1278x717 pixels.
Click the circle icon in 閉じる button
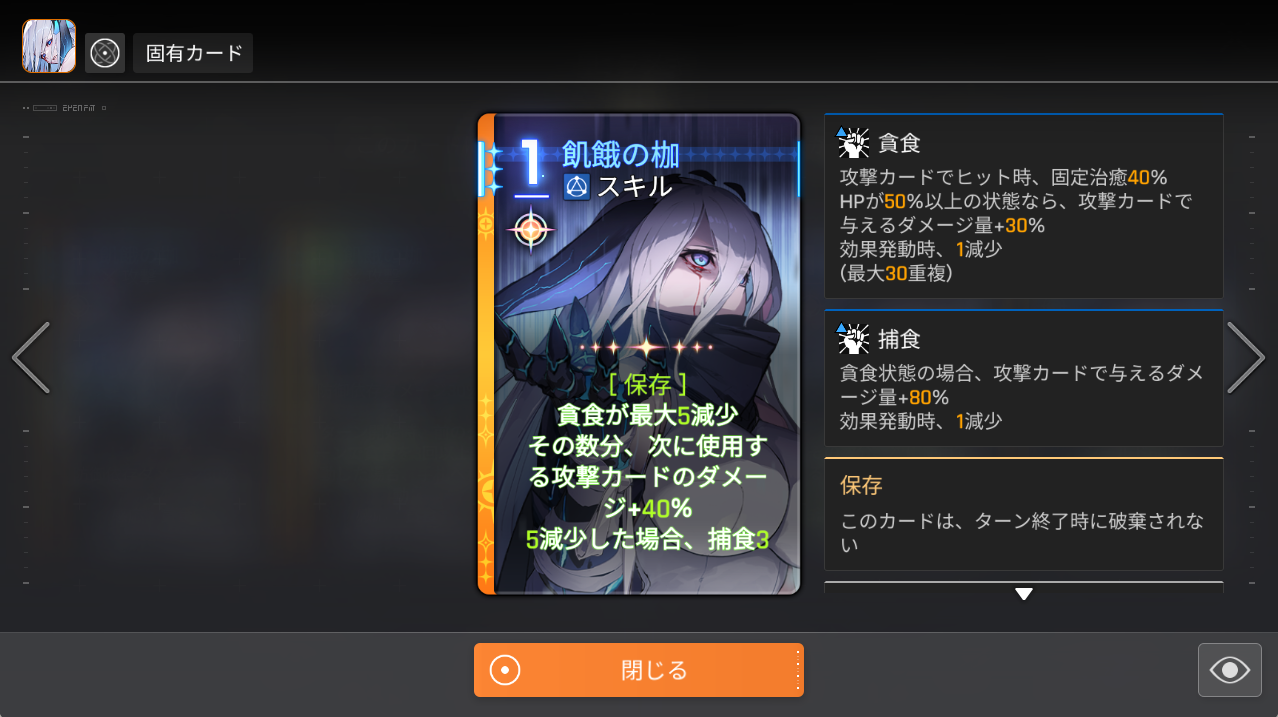(505, 670)
